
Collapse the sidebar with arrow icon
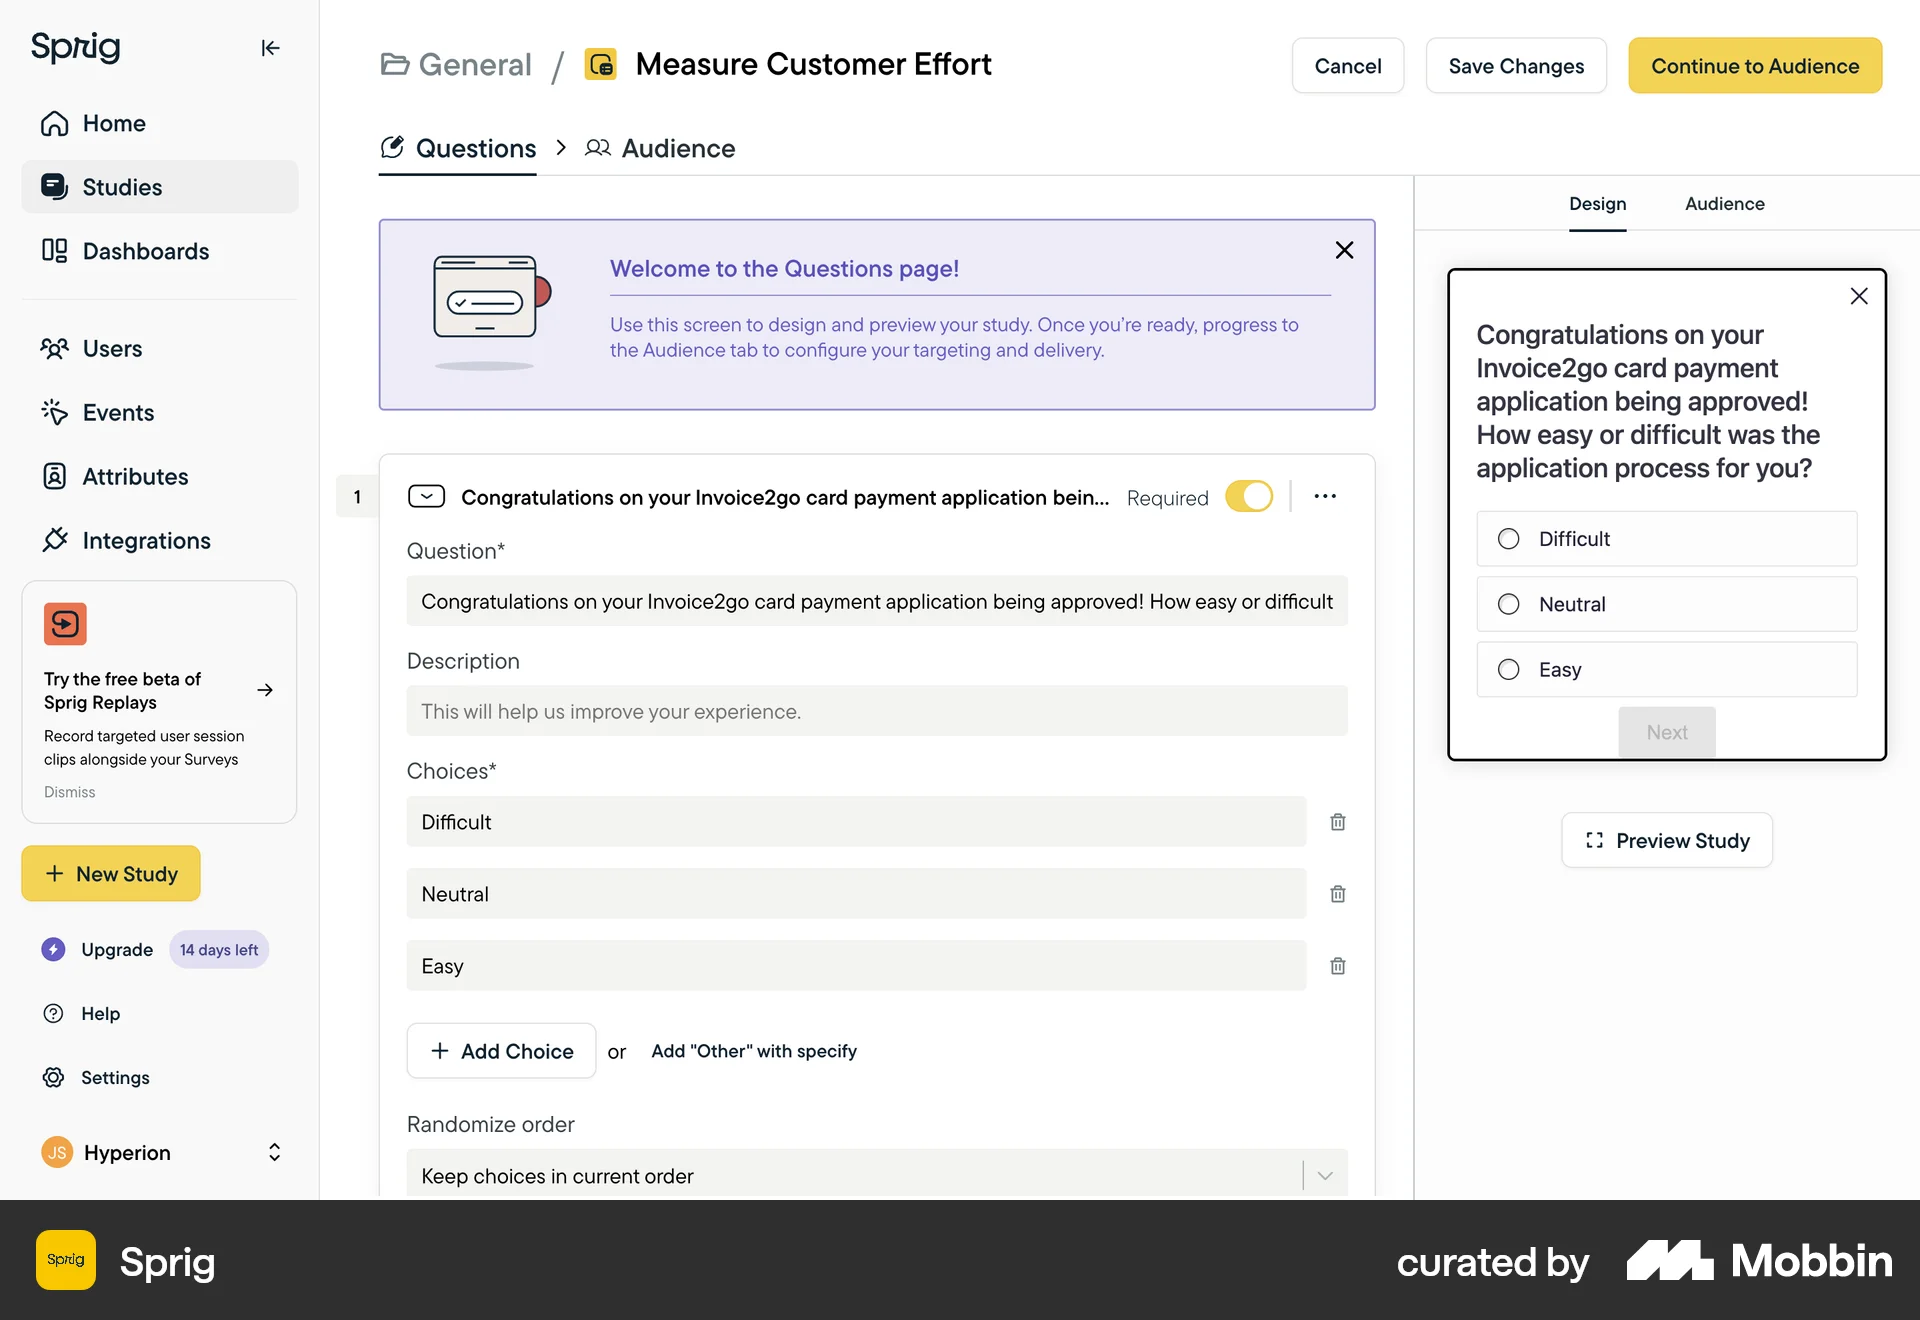pyautogui.click(x=270, y=48)
